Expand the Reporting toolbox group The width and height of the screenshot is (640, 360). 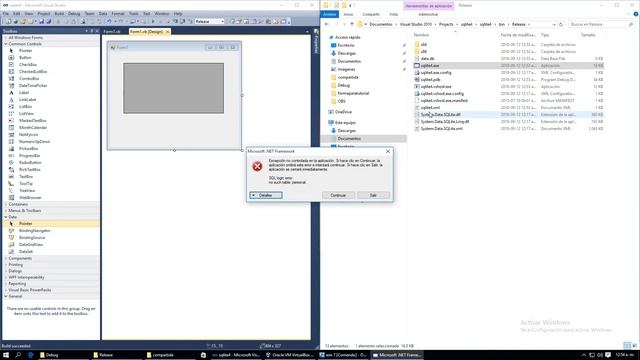[x=6, y=284]
